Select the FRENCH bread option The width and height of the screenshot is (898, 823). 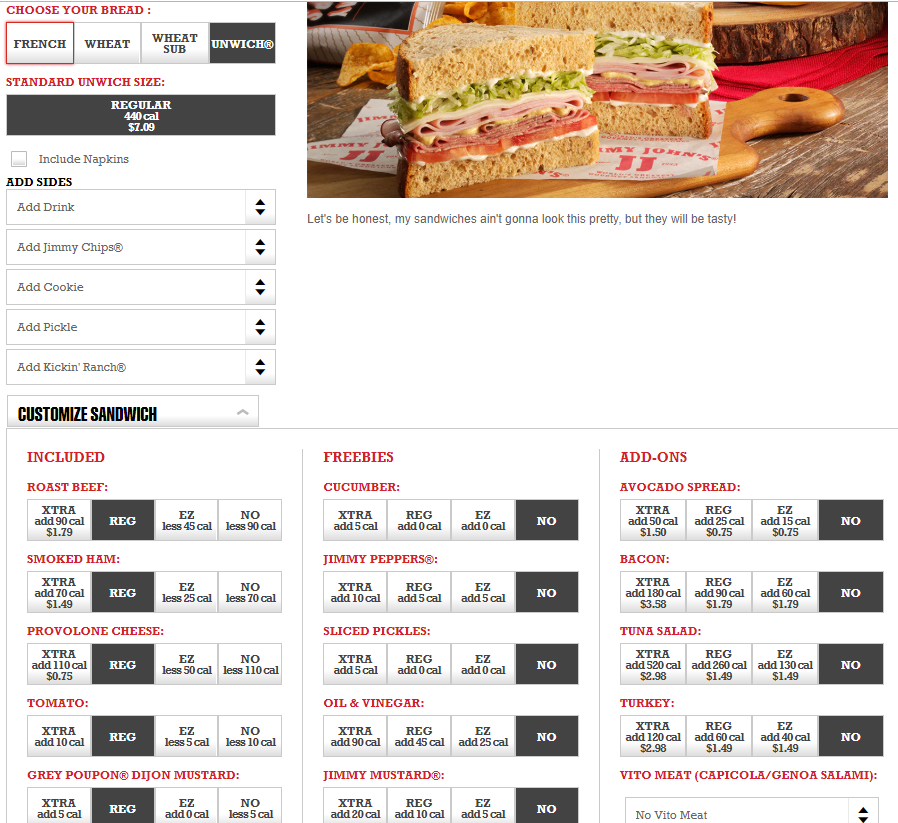click(39, 43)
